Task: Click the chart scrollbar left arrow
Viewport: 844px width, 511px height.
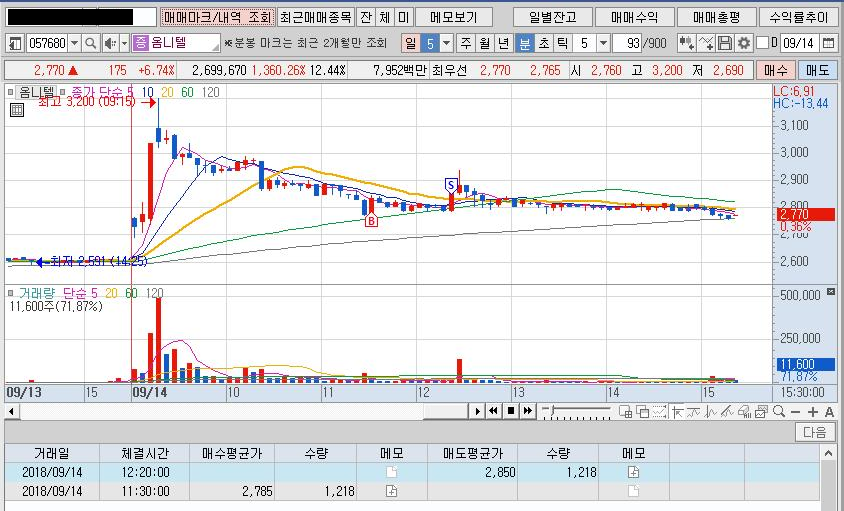Action: pos(11,412)
